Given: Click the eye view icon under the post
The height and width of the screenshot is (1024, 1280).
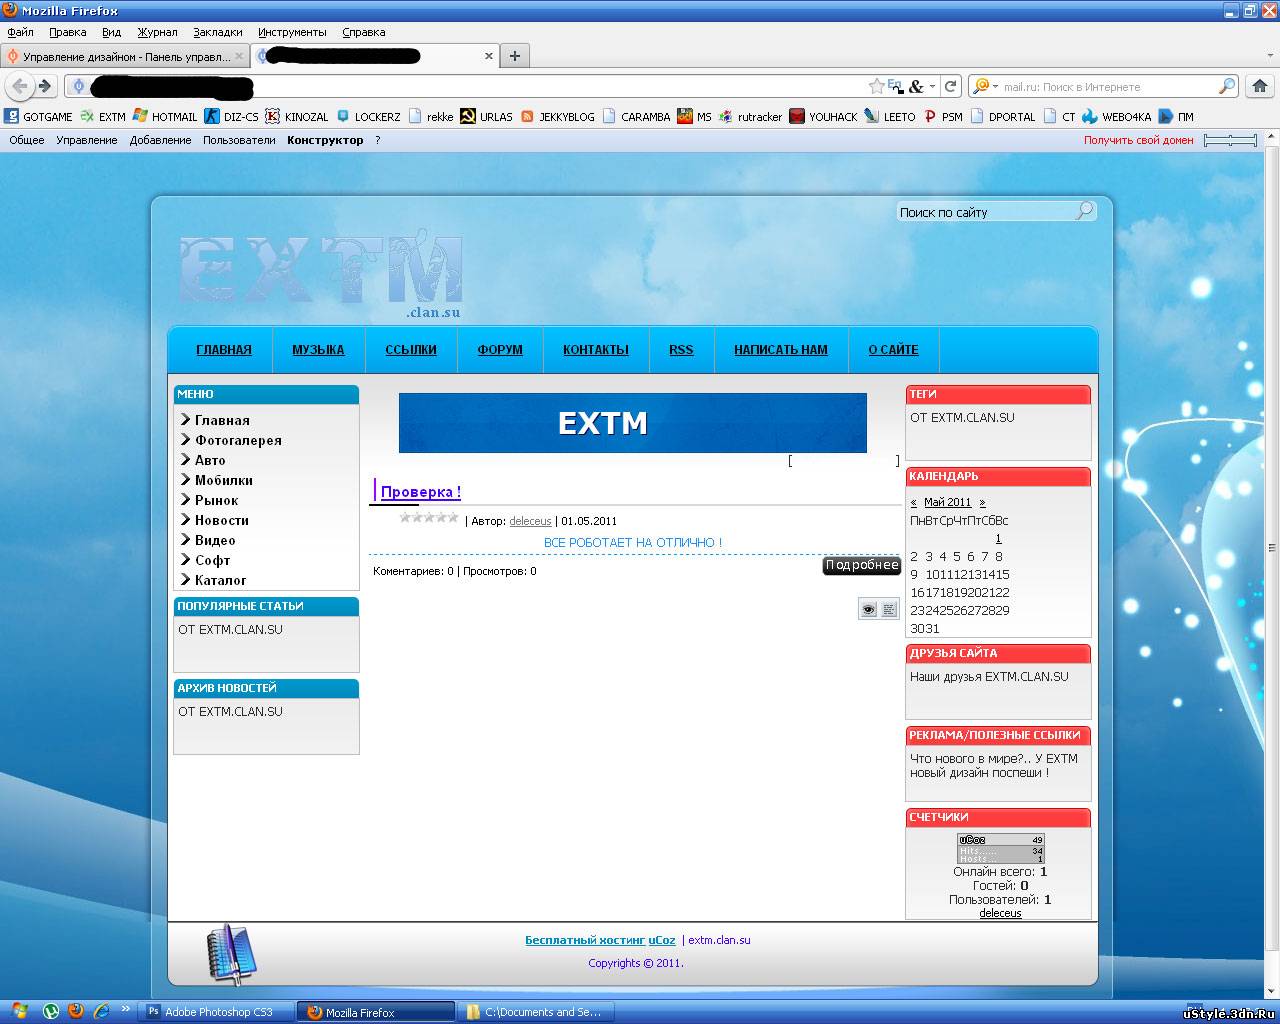Looking at the screenshot, I should (x=868, y=609).
